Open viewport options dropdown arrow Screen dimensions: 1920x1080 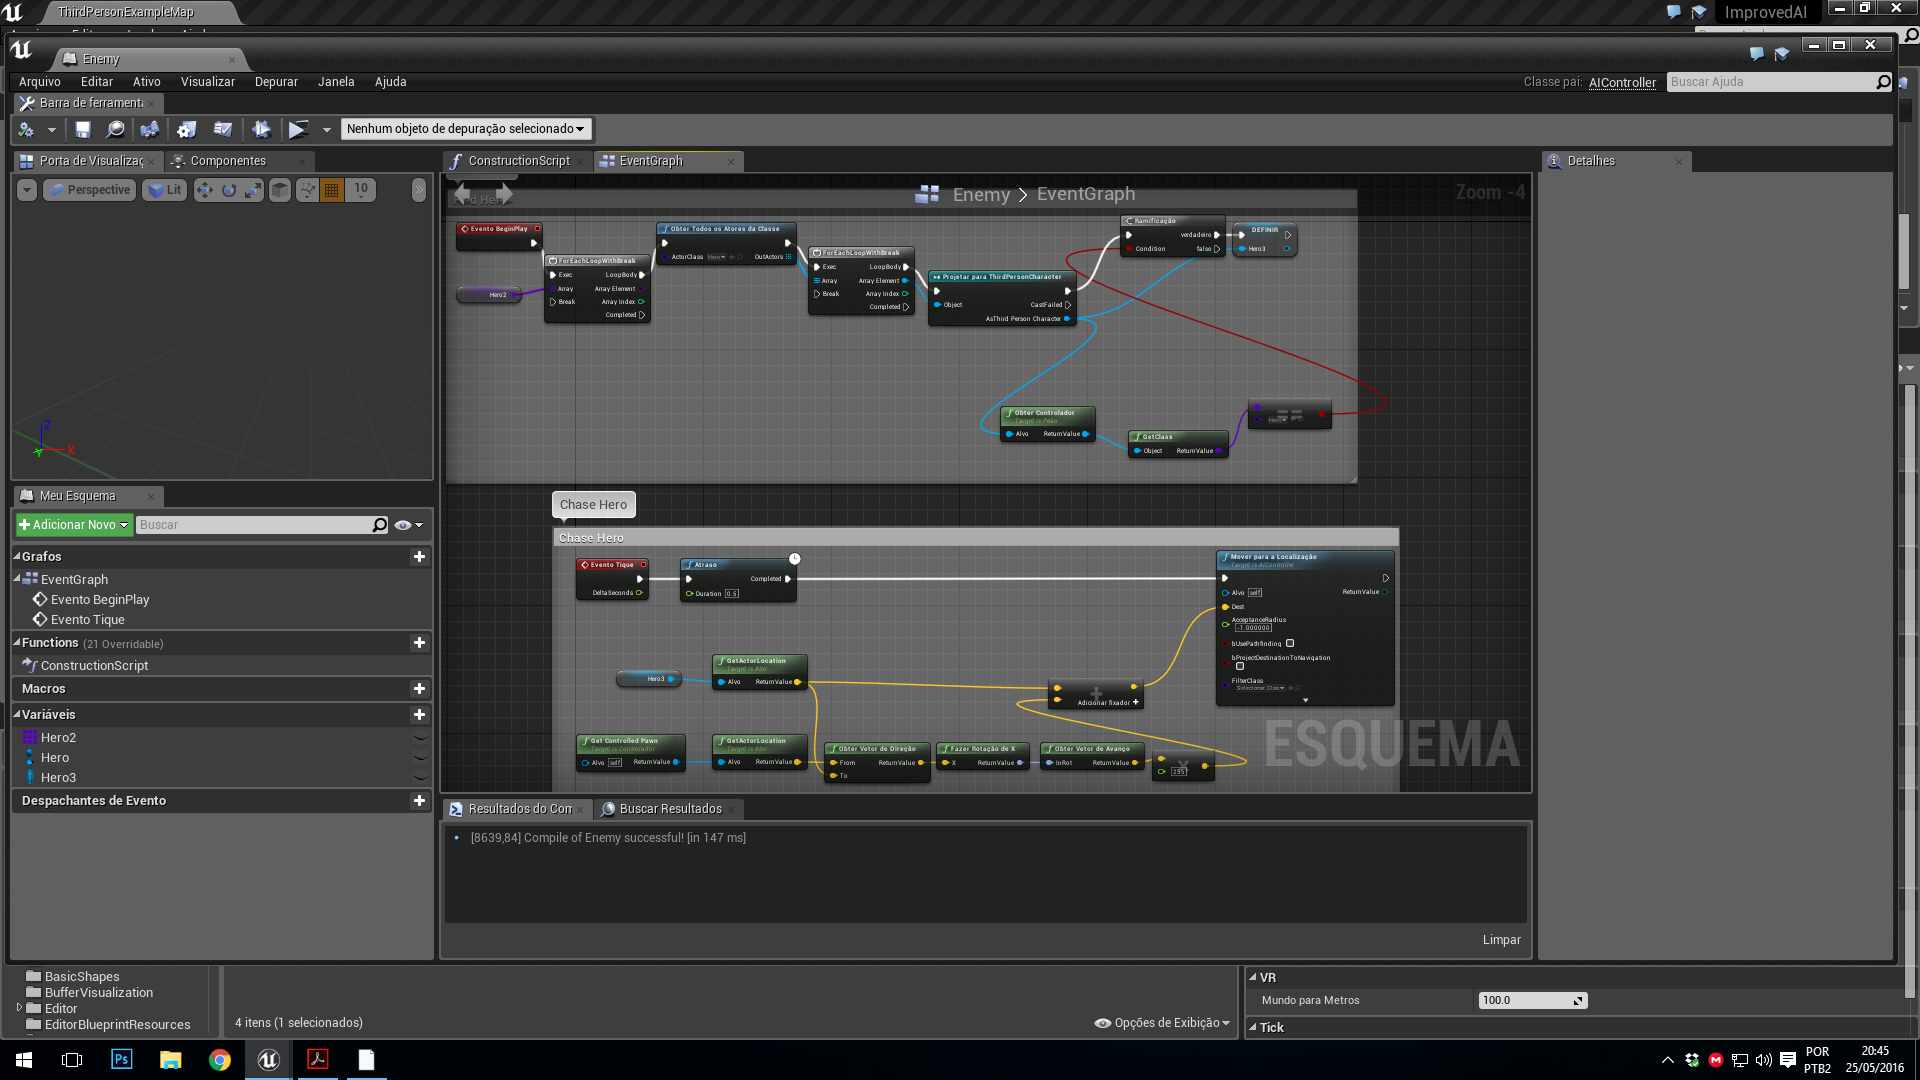27,190
